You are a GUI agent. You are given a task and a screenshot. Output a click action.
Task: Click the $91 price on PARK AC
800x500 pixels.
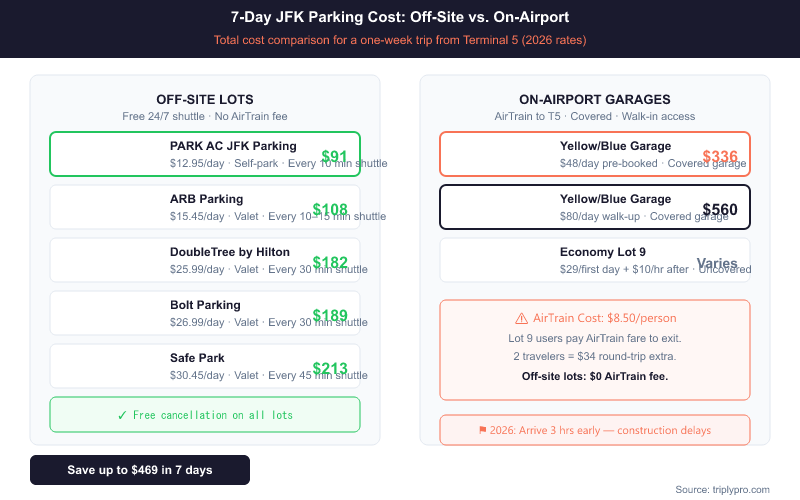334,157
